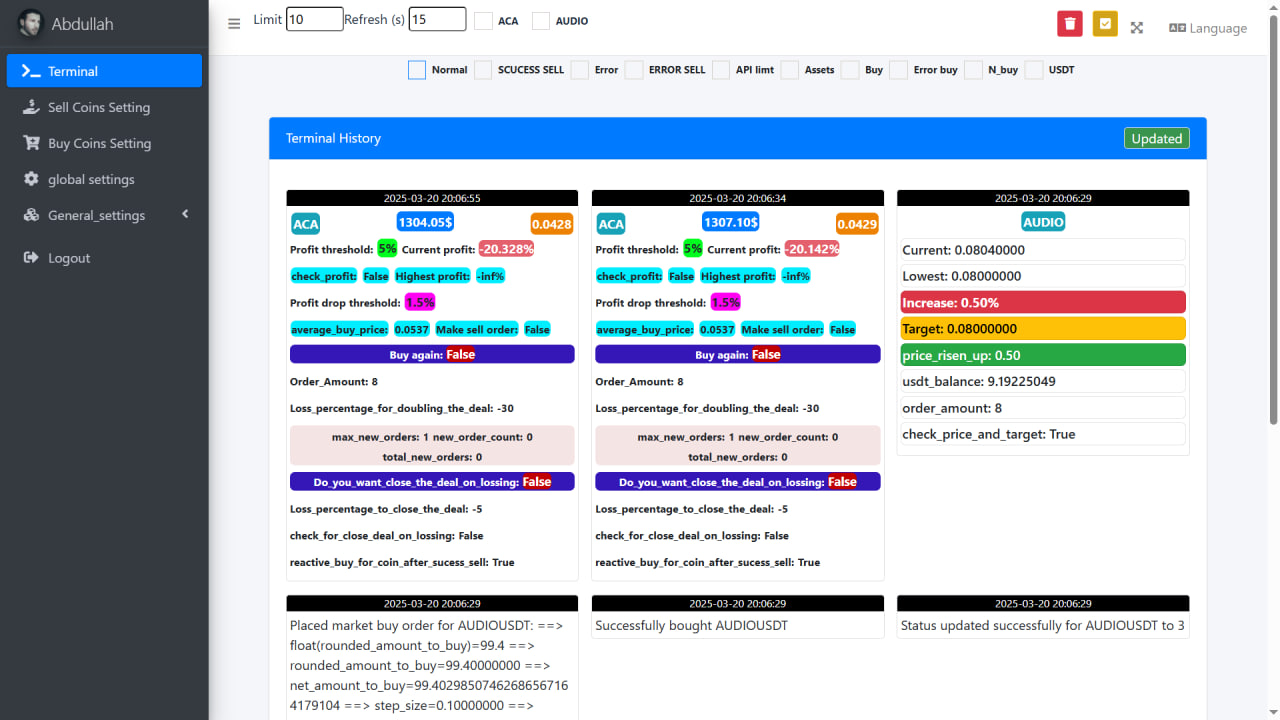Check the Normal filter checkbox
Screen dimensions: 1280x720
417,70
